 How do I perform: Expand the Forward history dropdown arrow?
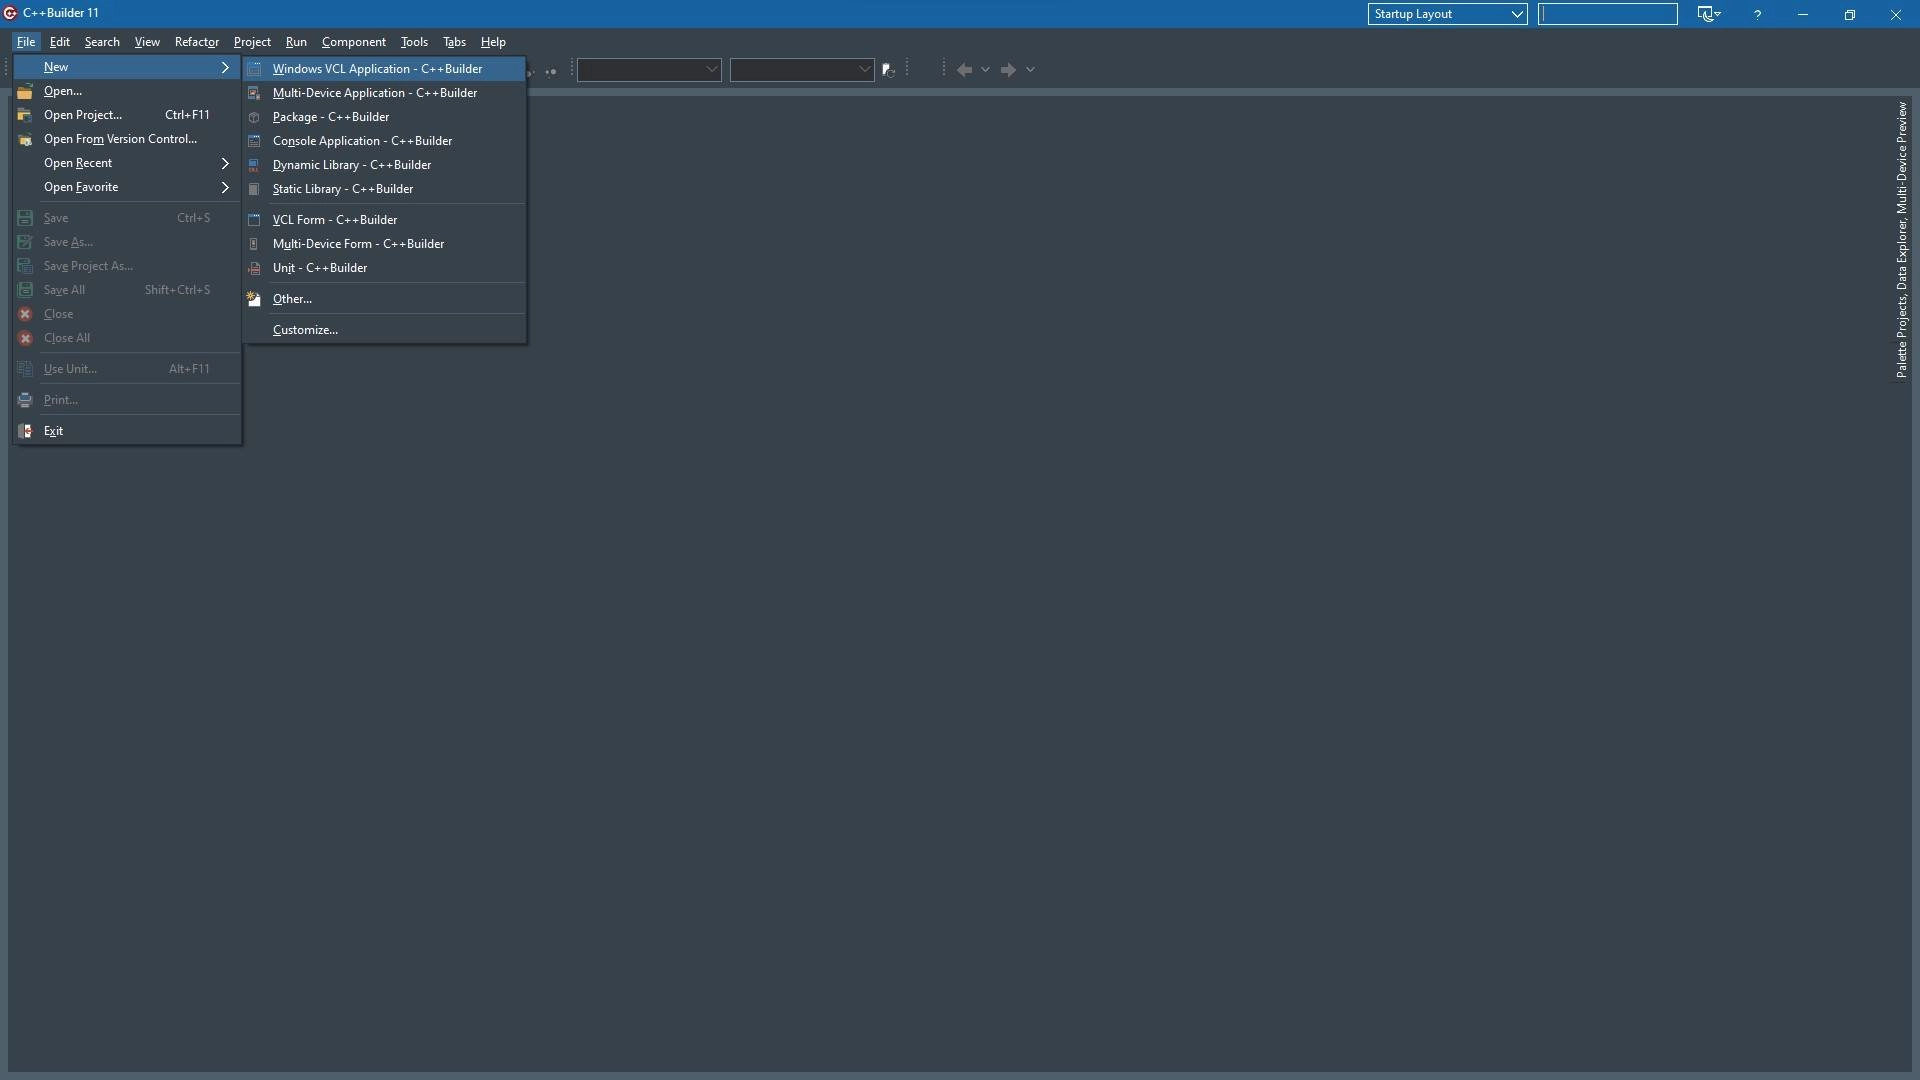coord(1030,70)
